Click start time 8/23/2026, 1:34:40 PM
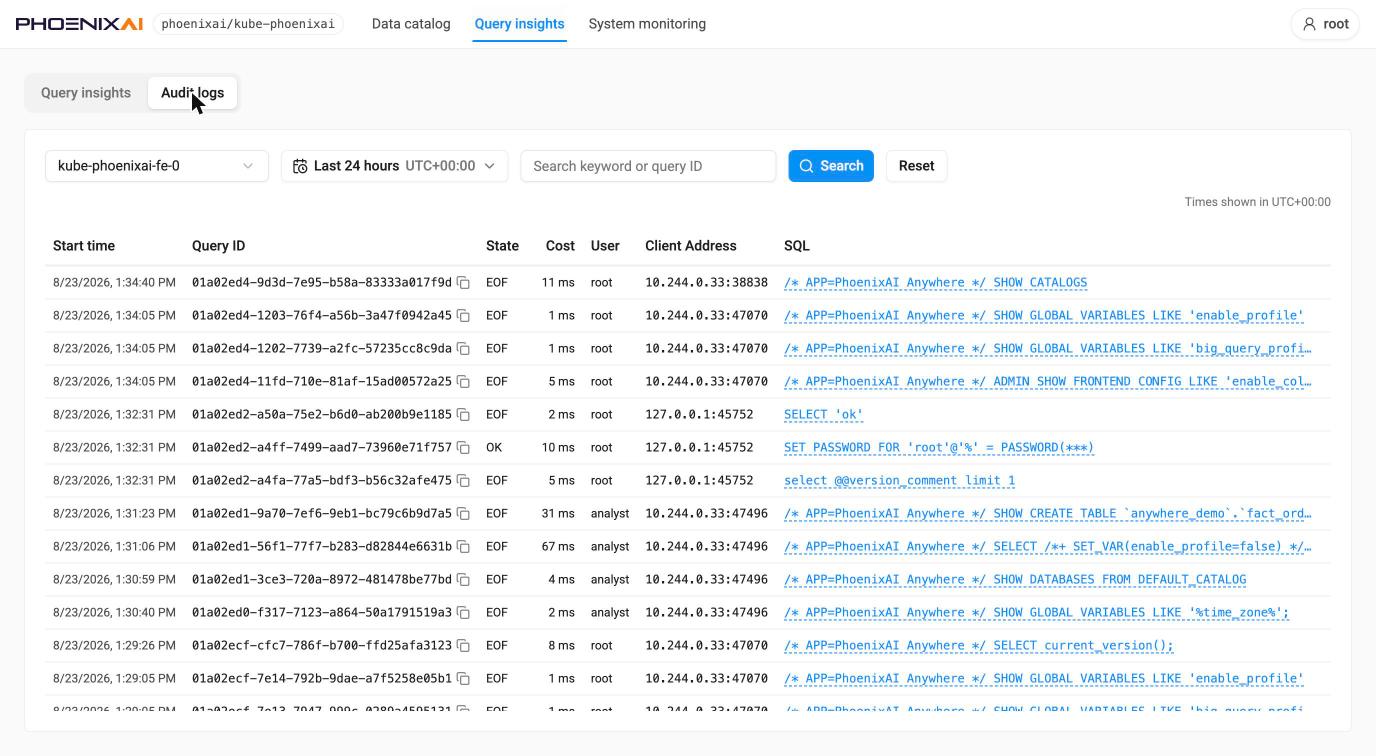The image size is (1376, 756). pyautogui.click(x=114, y=283)
